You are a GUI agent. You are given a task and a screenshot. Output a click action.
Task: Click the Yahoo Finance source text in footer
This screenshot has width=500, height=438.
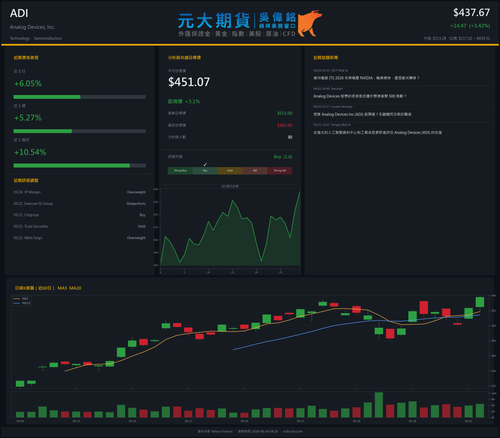[x=215, y=431]
